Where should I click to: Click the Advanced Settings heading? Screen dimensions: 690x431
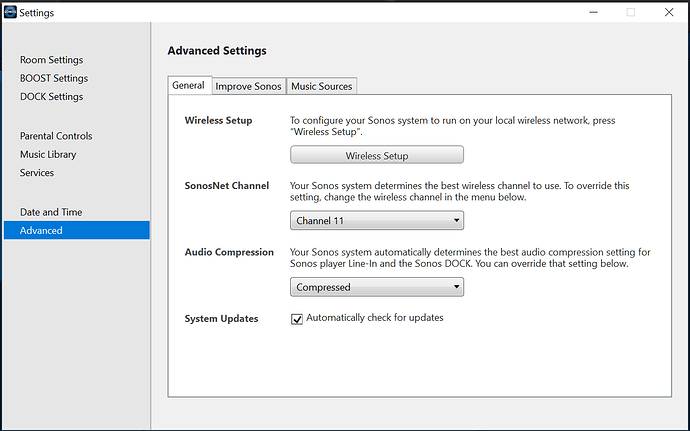(x=217, y=51)
